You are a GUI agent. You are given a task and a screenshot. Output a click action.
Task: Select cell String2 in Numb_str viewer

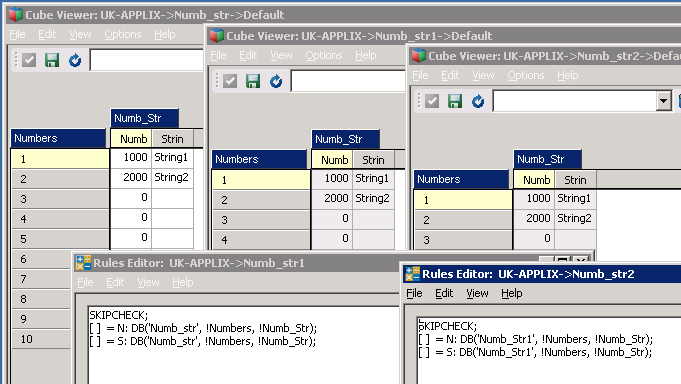tap(172, 177)
